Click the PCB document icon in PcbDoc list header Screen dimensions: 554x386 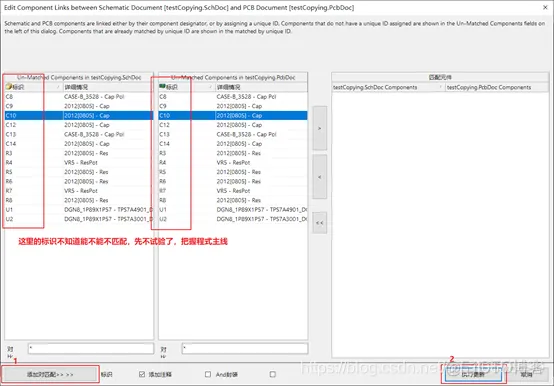(163, 87)
